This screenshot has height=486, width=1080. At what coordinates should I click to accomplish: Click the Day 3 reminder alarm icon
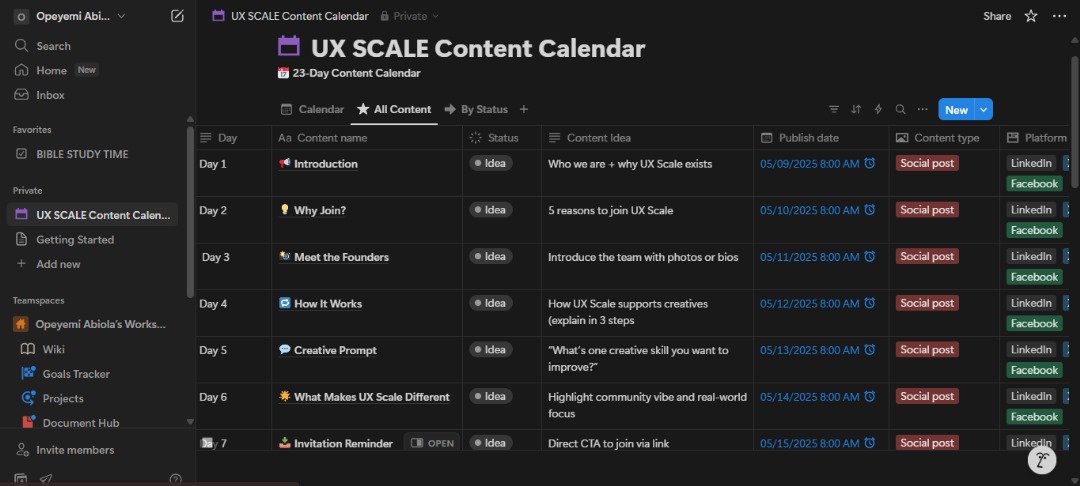870,256
